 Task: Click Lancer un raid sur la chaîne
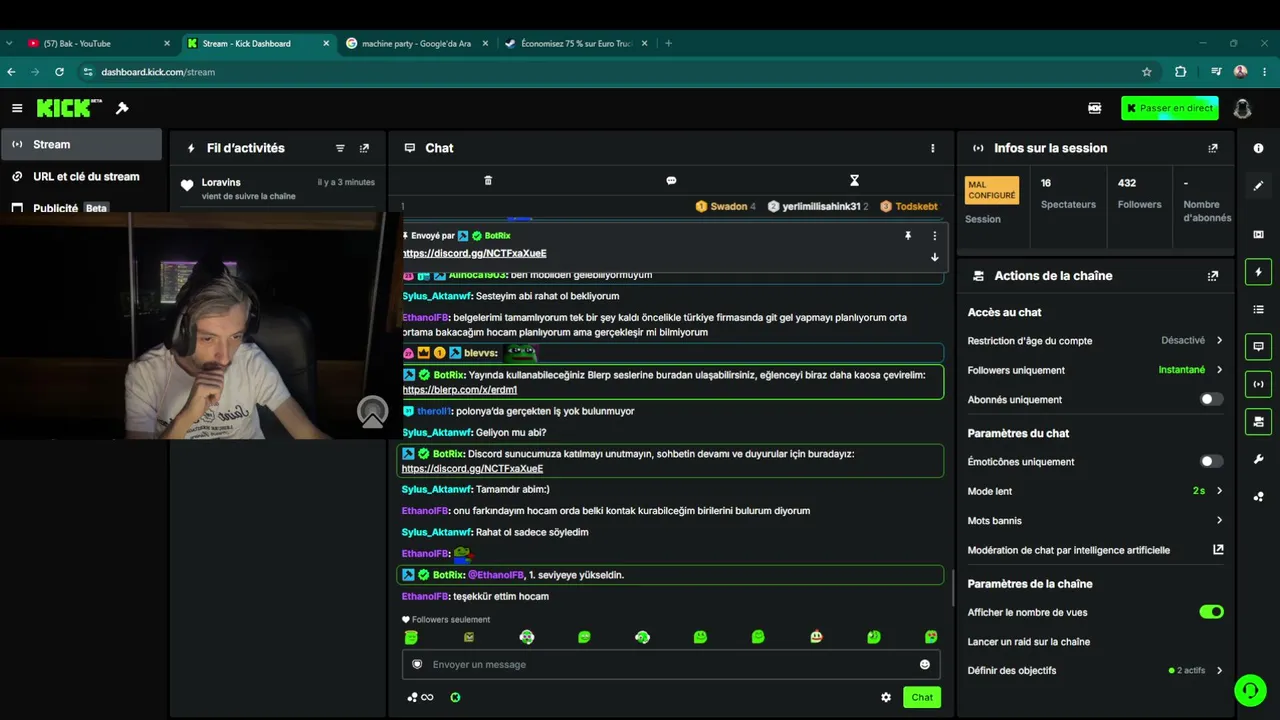pos(1029,642)
